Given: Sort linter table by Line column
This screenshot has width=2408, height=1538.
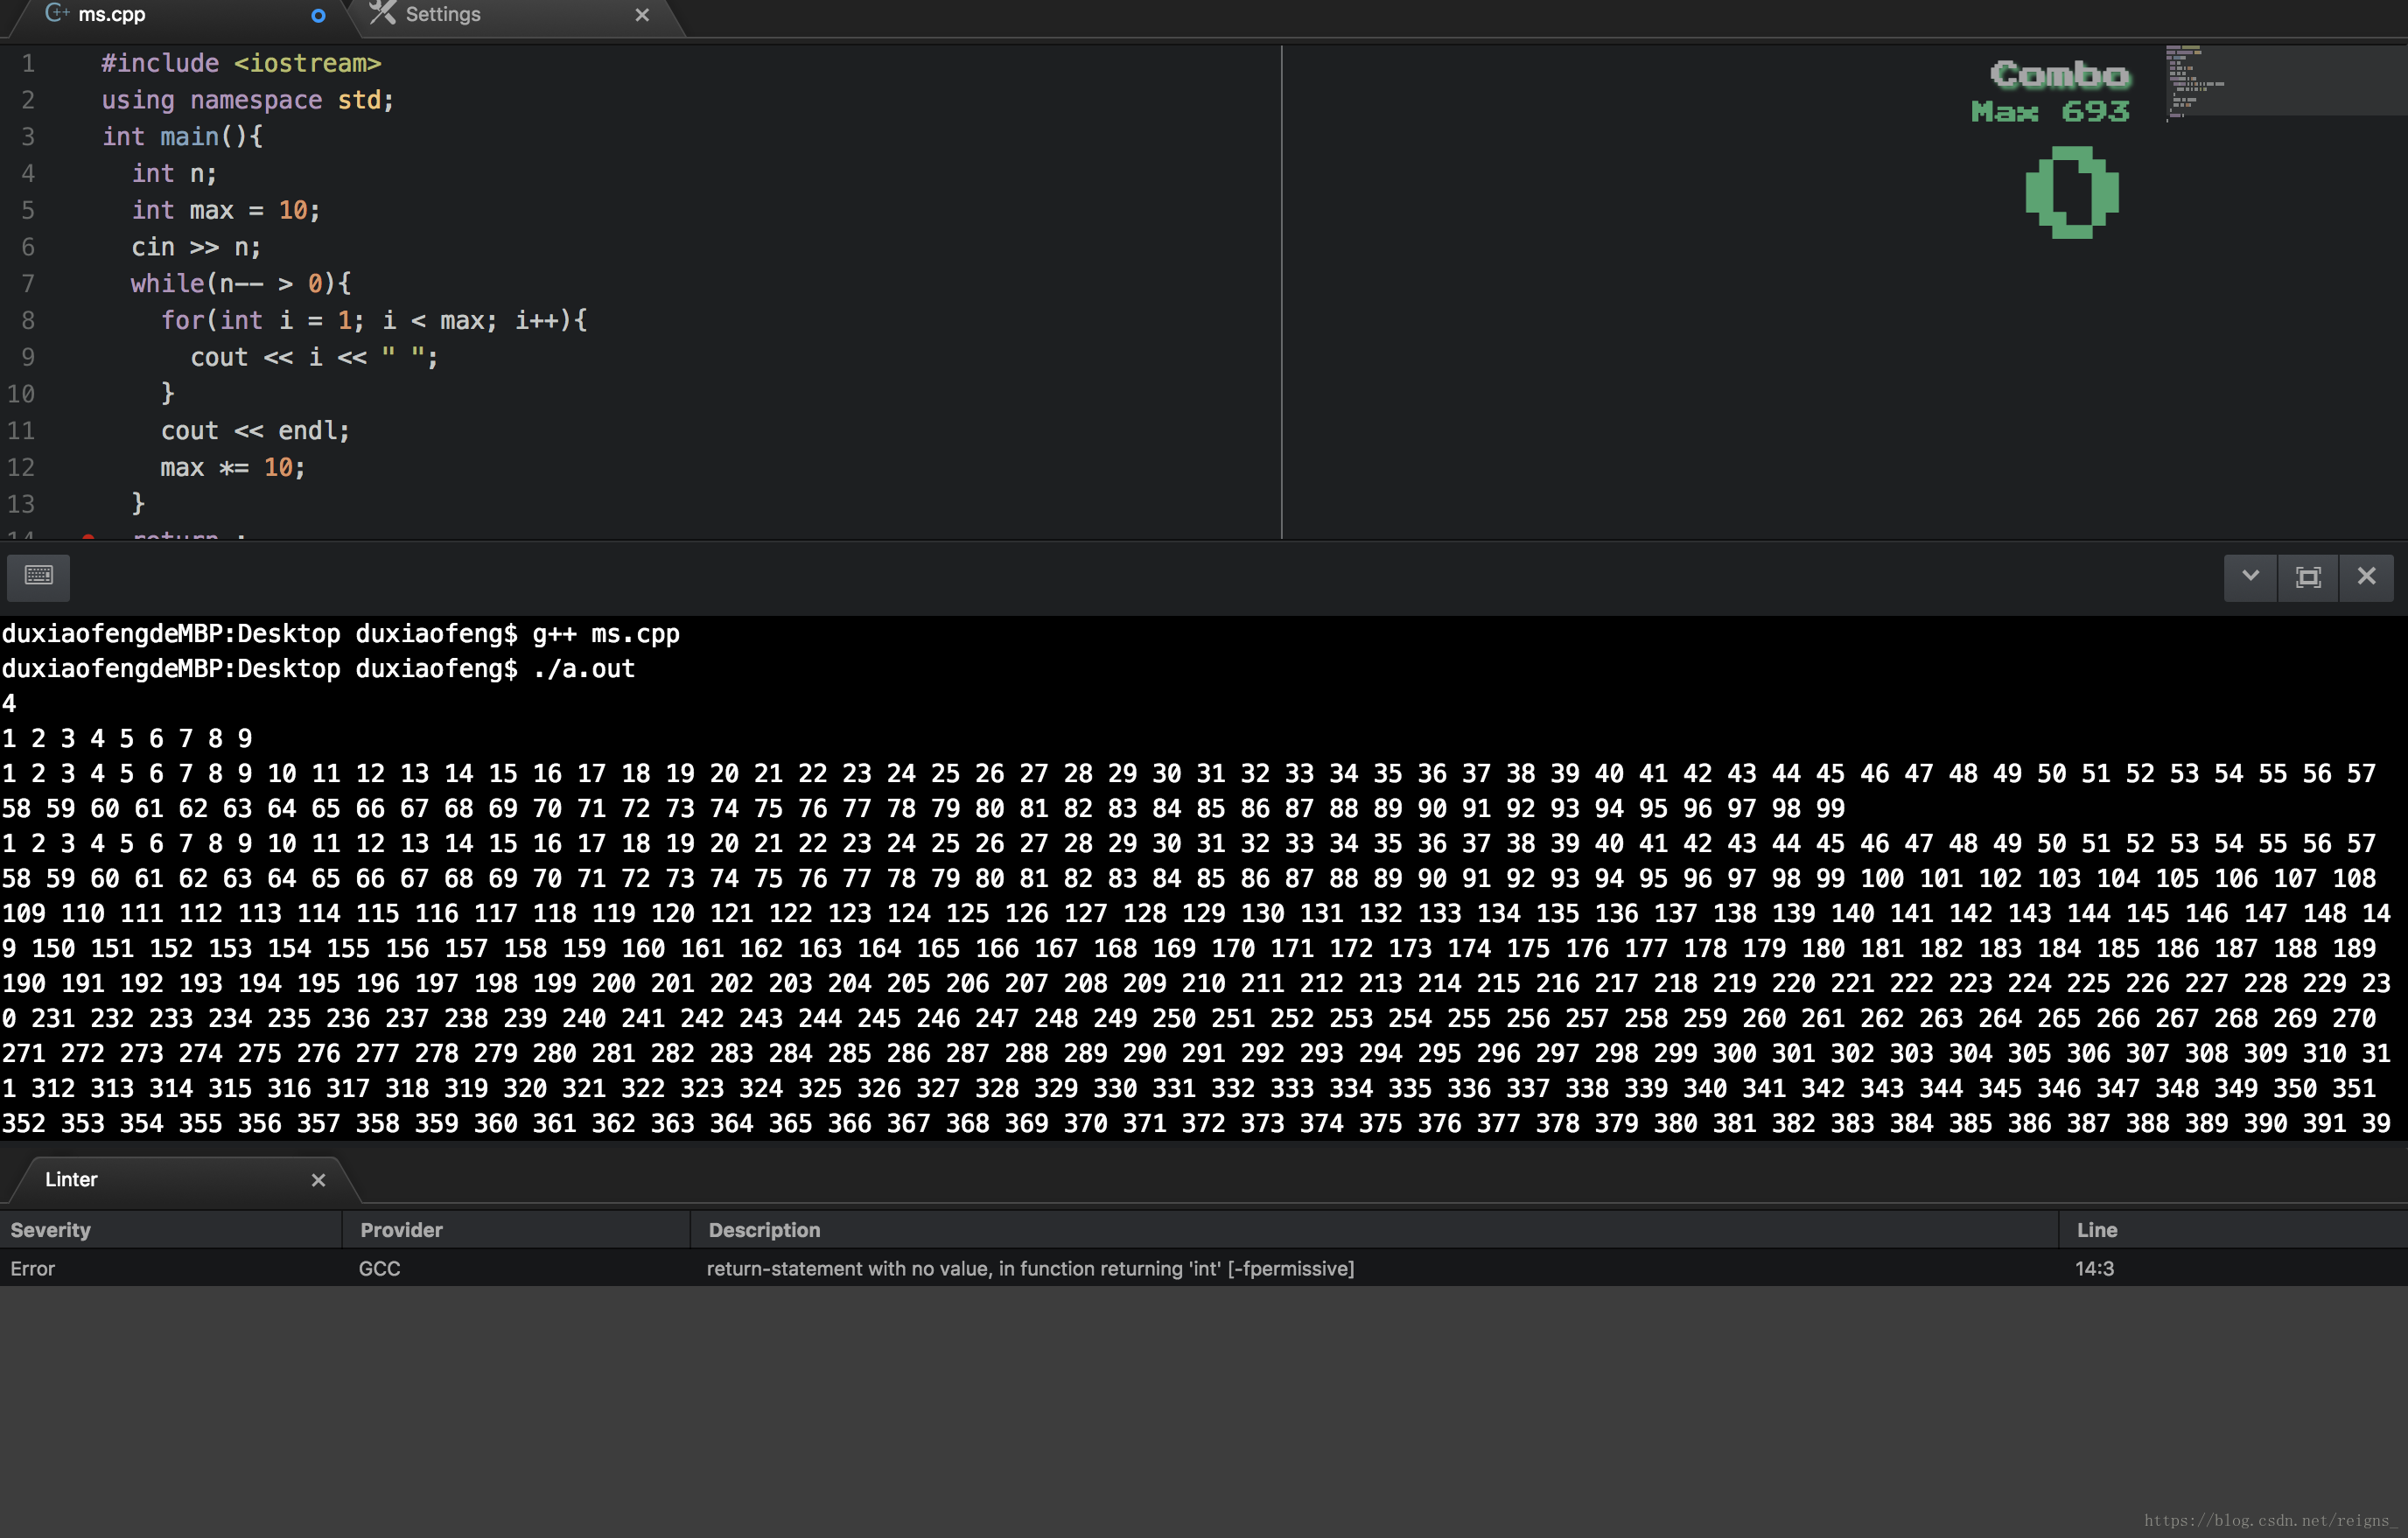Looking at the screenshot, I should coord(2232,1229).
